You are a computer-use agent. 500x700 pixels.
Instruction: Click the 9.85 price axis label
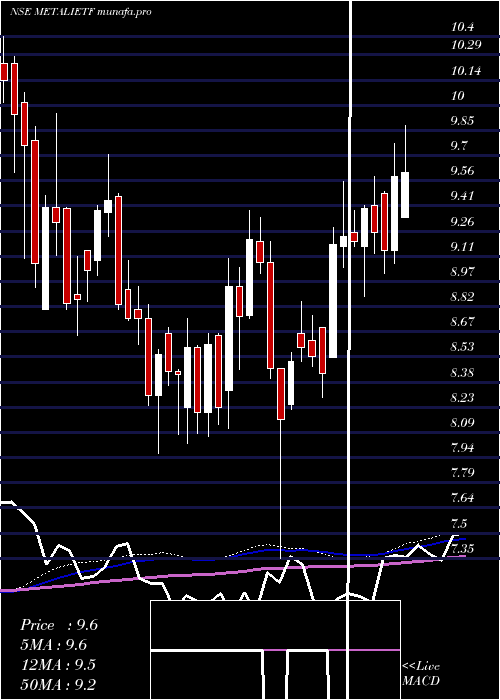(464, 121)
